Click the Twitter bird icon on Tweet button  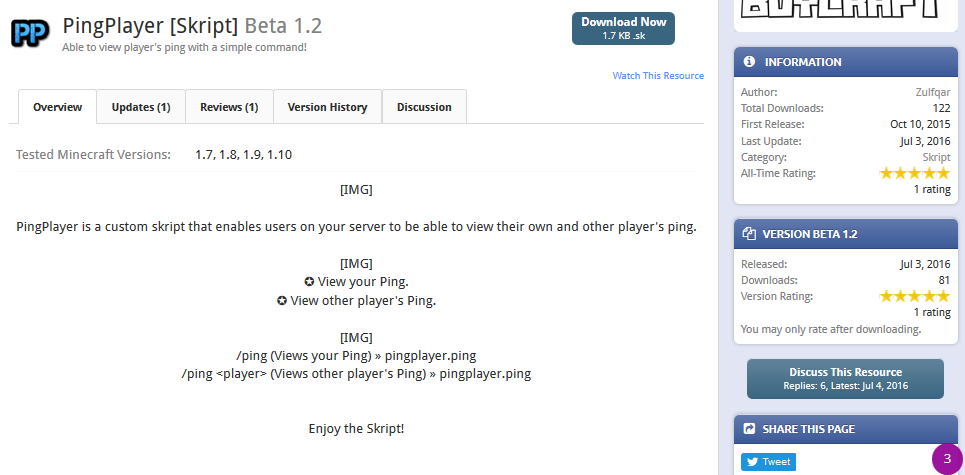pyautogui.click(x=752, y=462)
